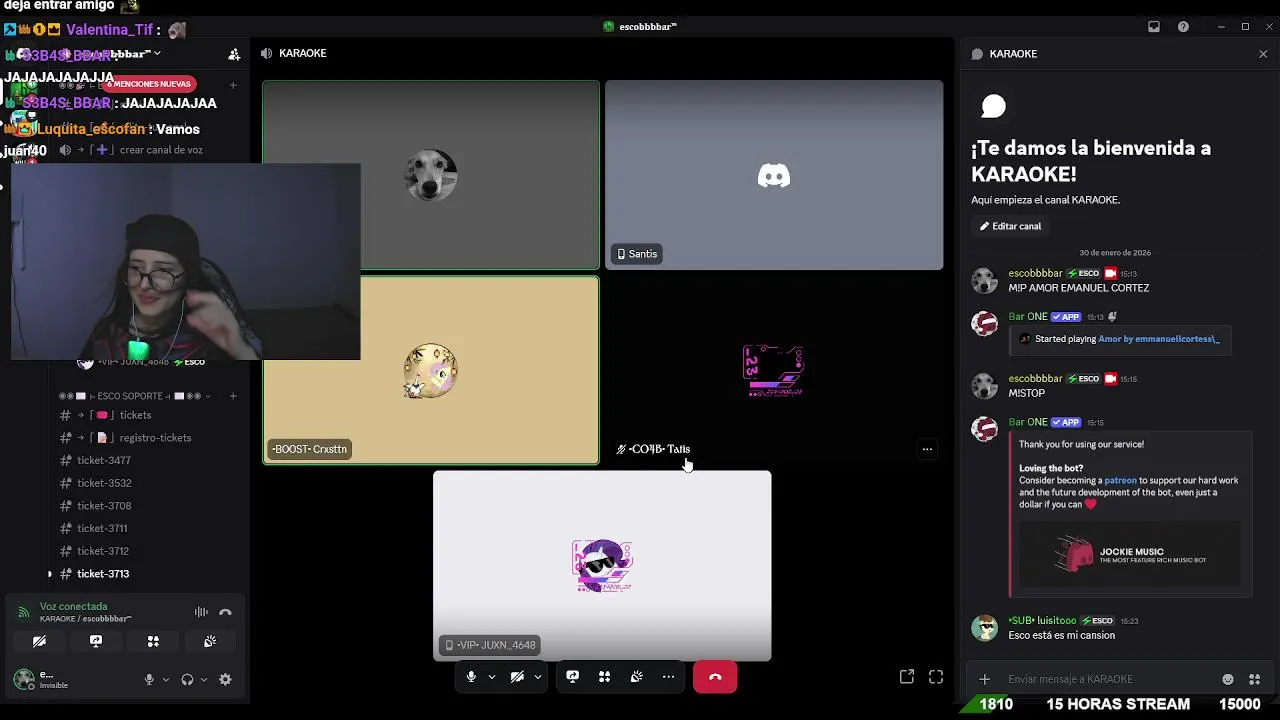Follow Amor by emmanuelcortess link
Image resolution: width=1280 pixels, height=720 pixels.
point(1159,339)
